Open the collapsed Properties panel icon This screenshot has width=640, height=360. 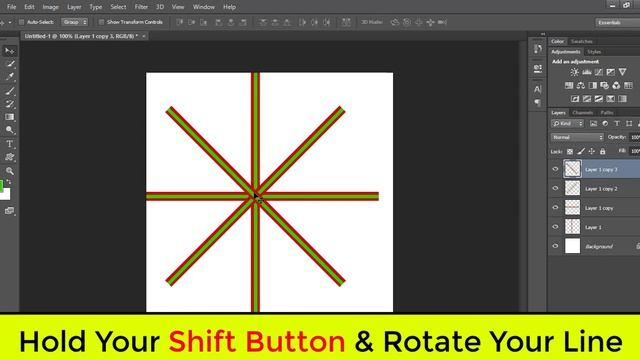(538, 68)
